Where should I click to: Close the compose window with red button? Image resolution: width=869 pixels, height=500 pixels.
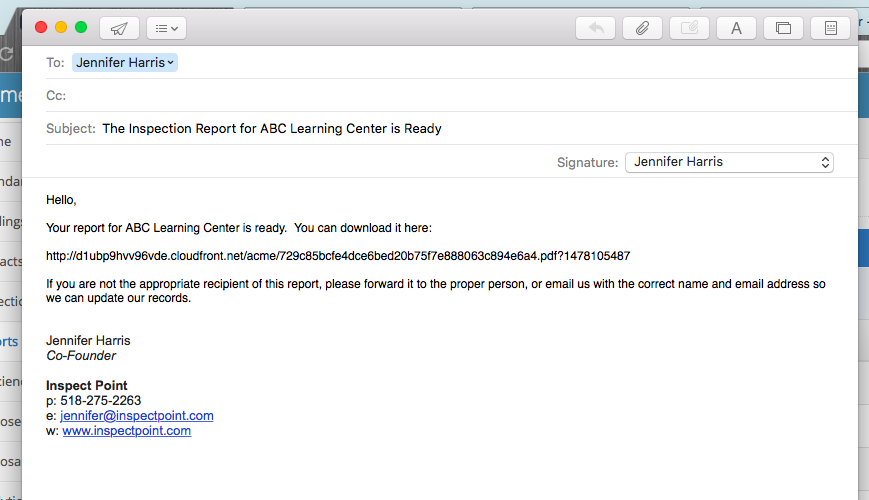[x=41, y=27]
